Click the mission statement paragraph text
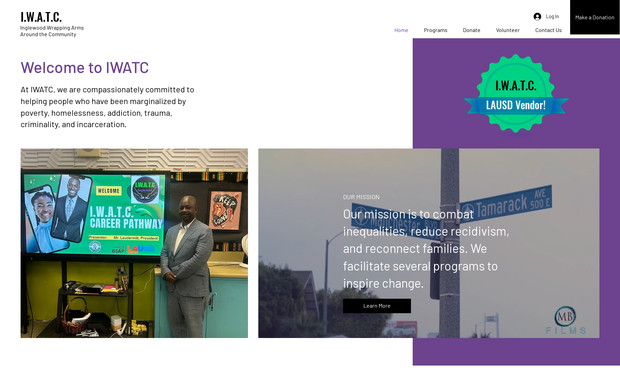 [426, 249]
